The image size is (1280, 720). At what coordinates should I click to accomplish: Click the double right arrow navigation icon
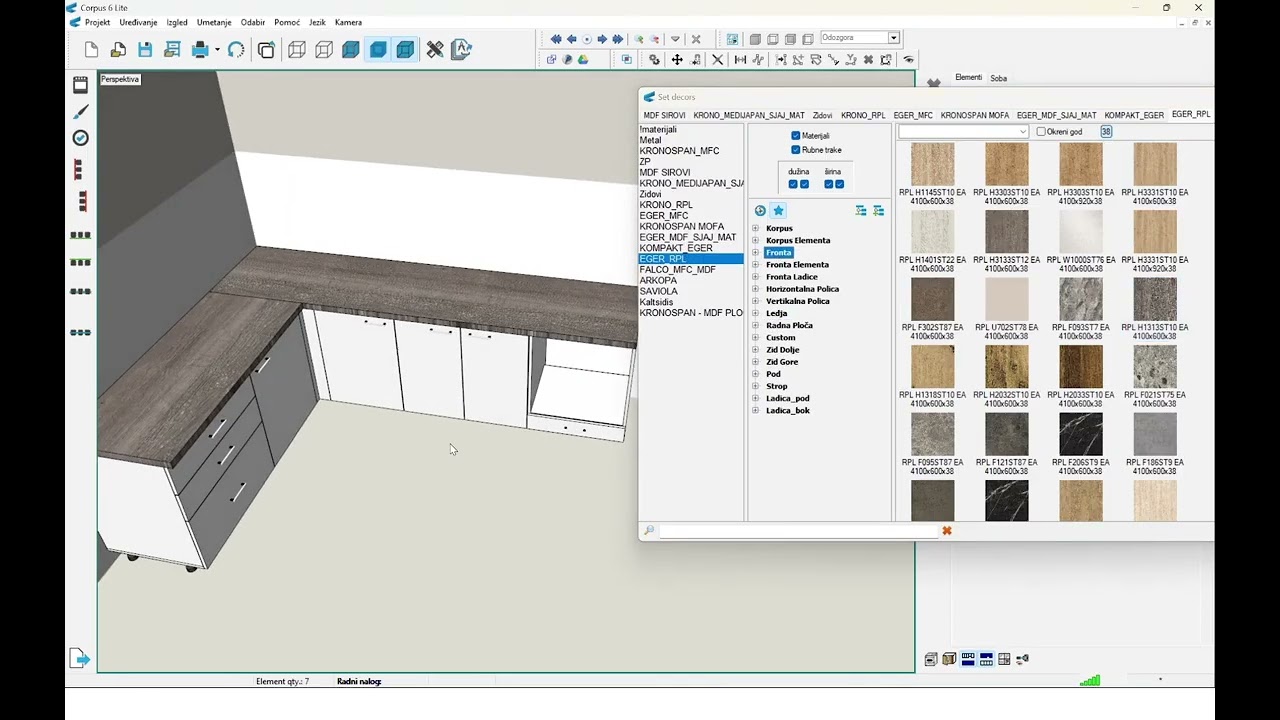(617, 39)
